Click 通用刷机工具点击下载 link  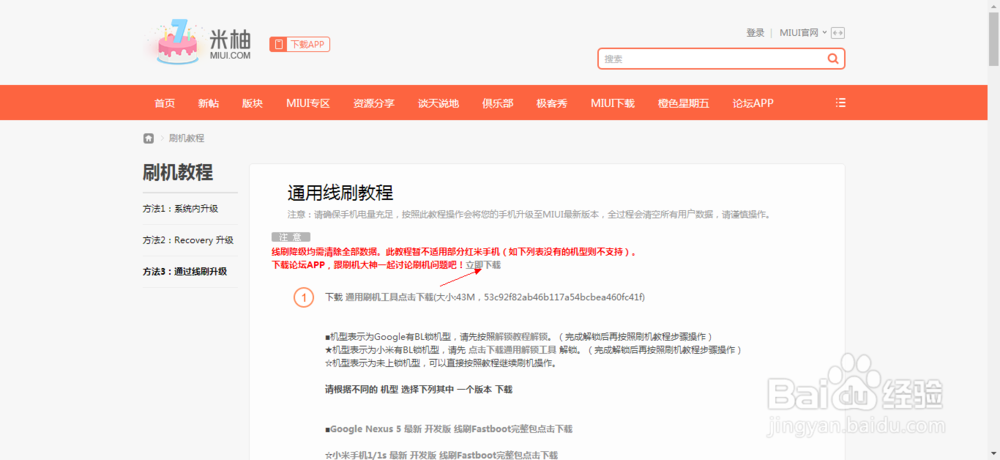point(389,297)
